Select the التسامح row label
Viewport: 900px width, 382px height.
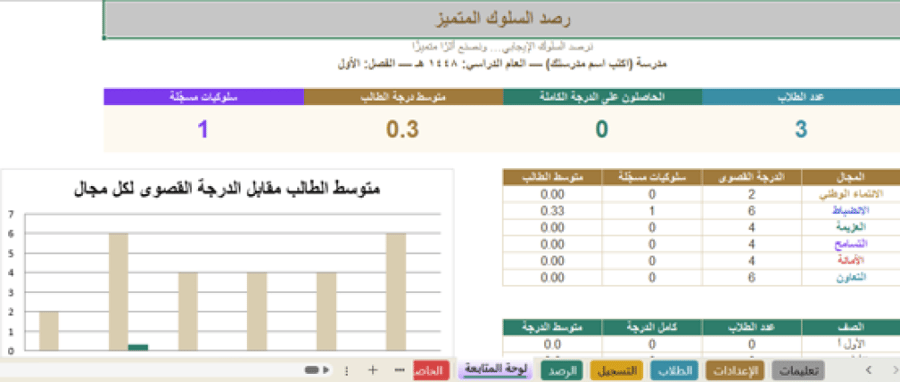851,244
